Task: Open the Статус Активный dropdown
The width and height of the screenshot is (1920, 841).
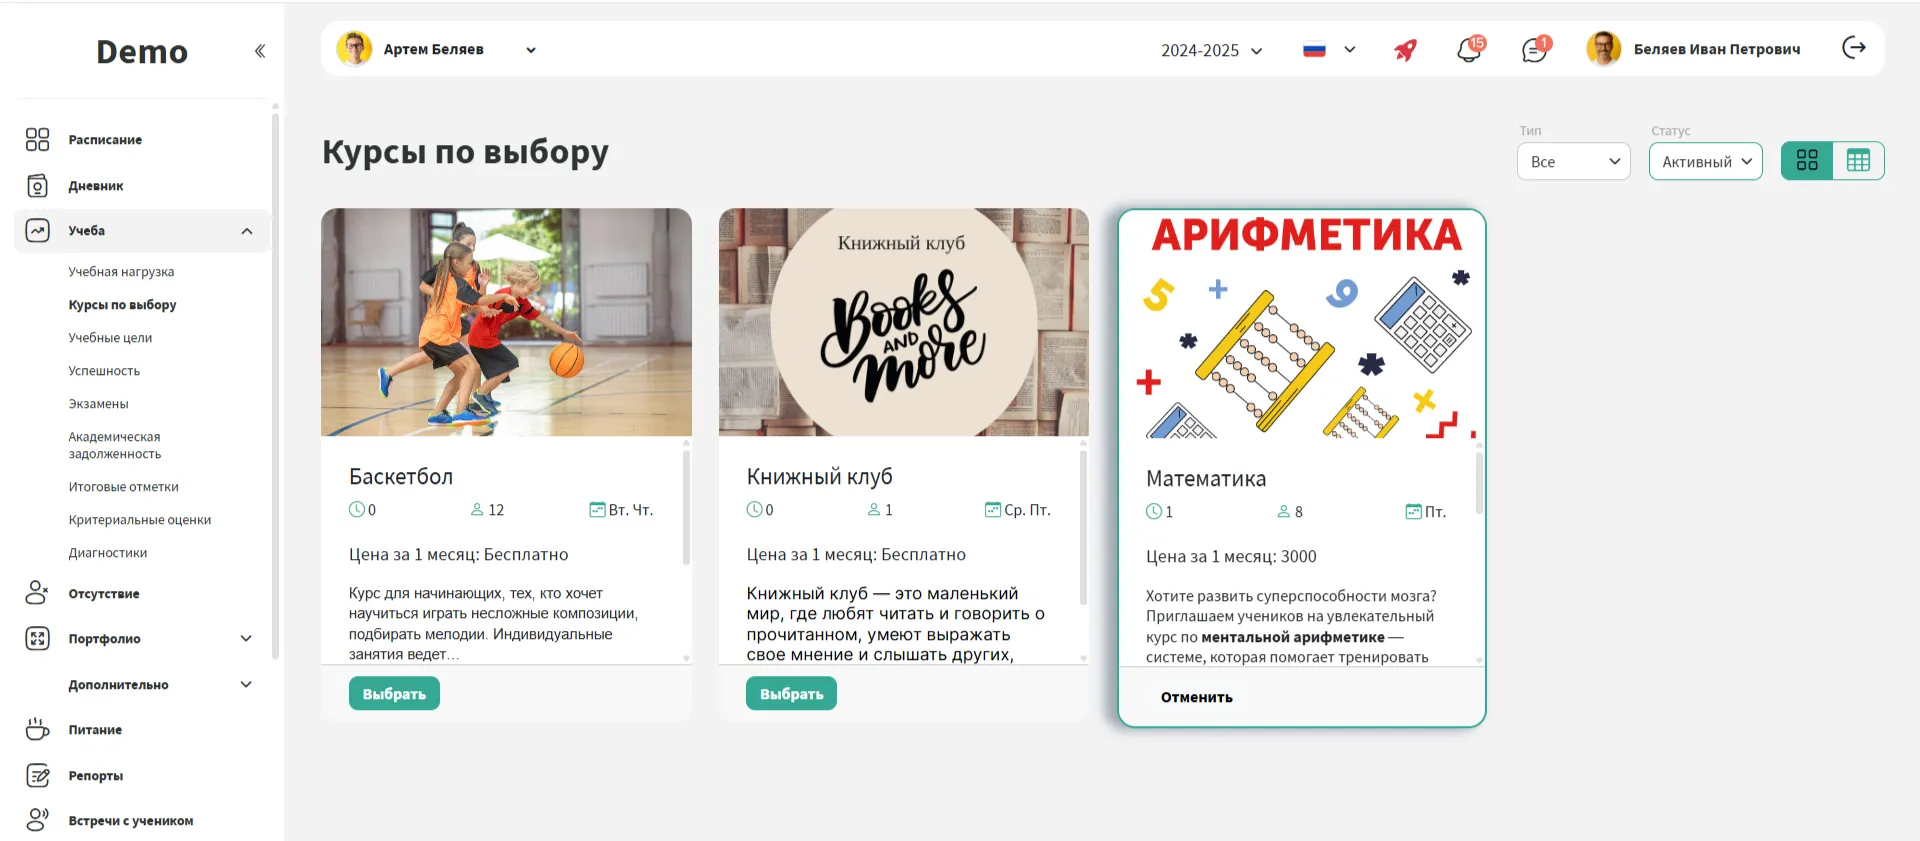Action: pos(1705,162)
